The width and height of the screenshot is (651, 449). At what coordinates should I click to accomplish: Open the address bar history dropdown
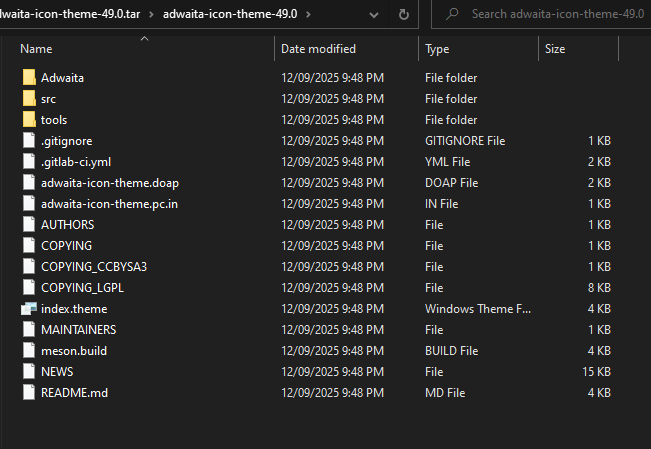click(374, 15)
